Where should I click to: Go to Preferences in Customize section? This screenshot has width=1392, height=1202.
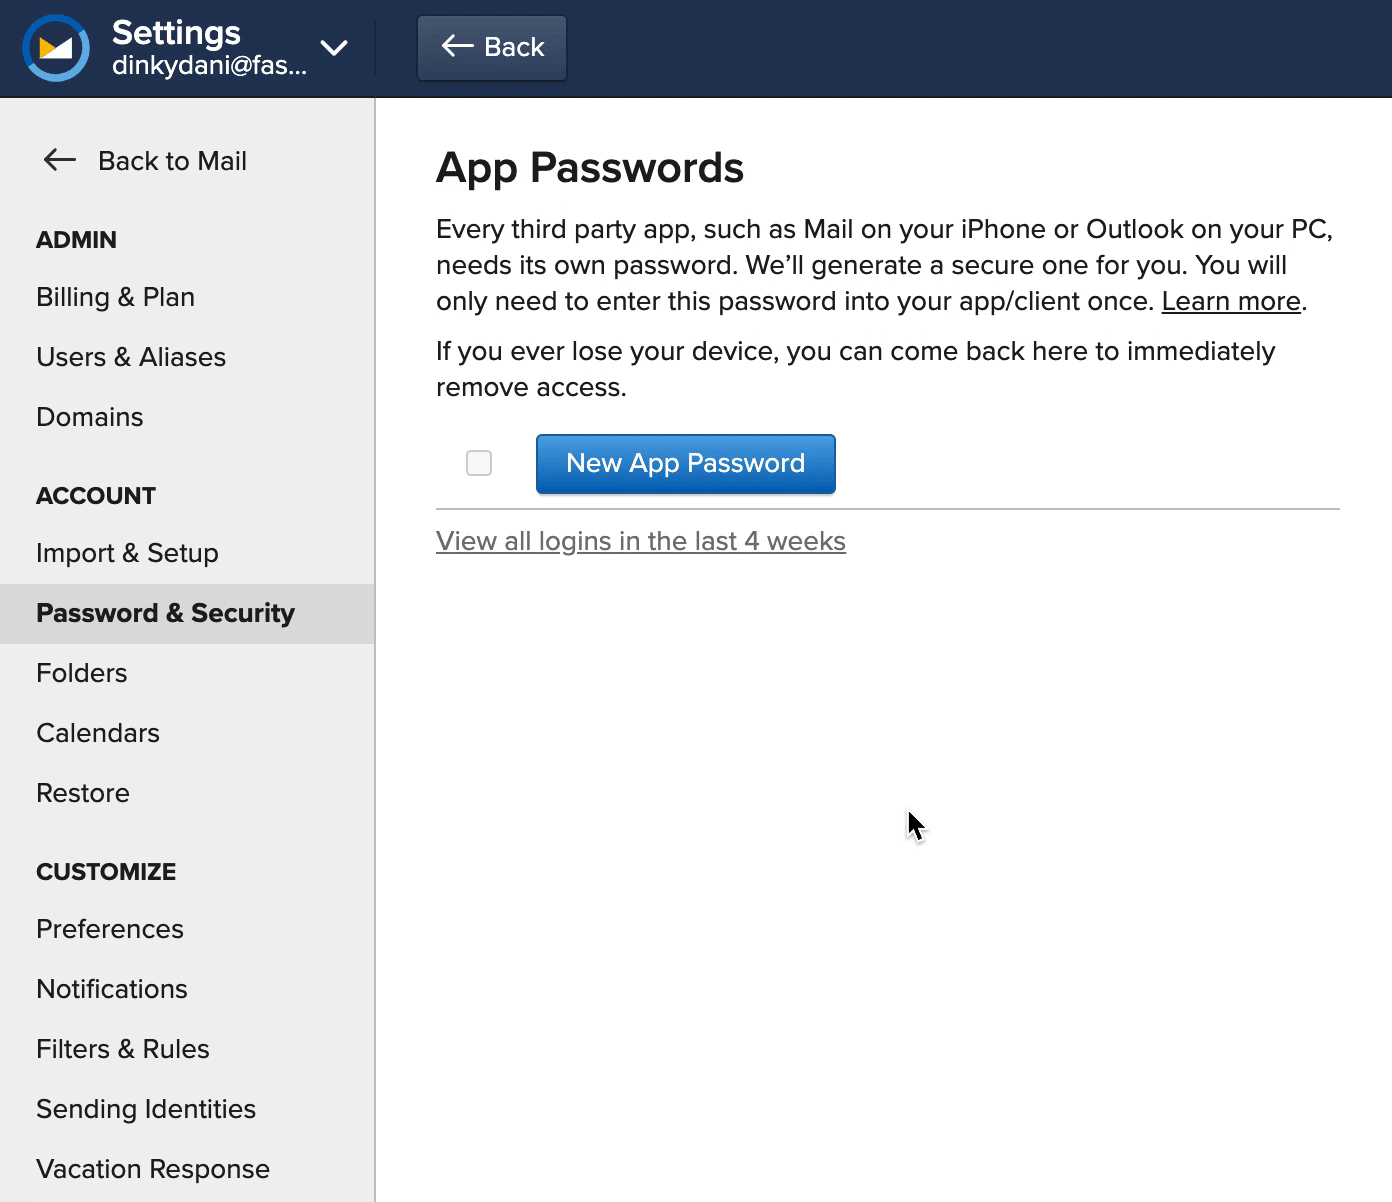pos(110,929)
